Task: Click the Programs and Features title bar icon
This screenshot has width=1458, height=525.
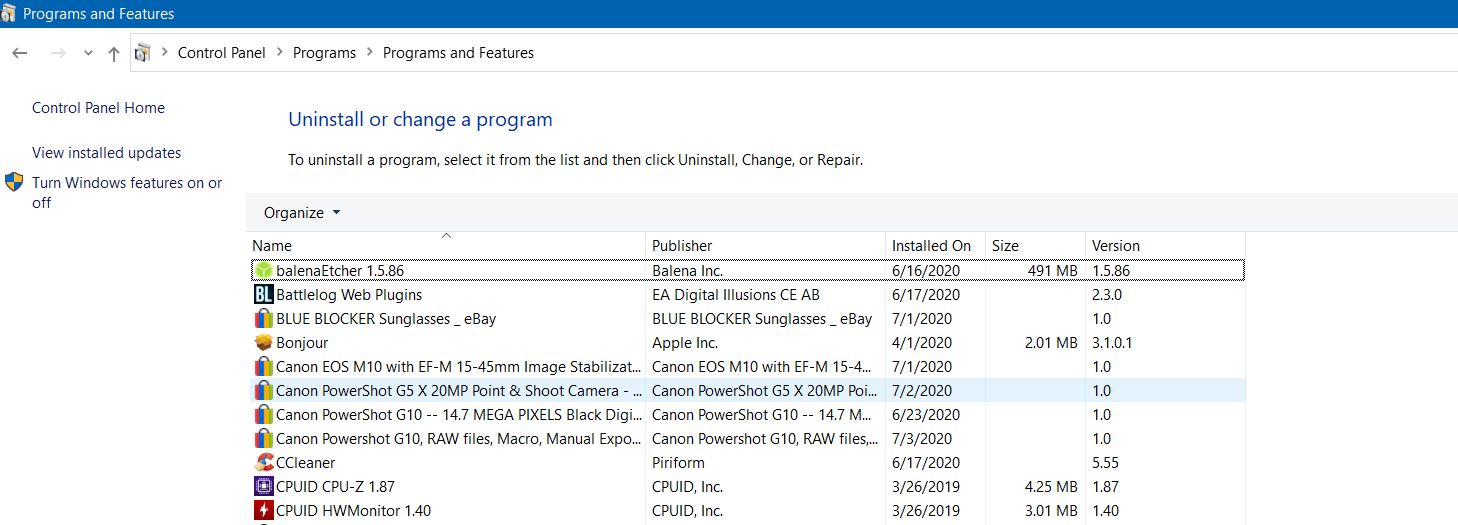Action: click(x=8, y=14)
